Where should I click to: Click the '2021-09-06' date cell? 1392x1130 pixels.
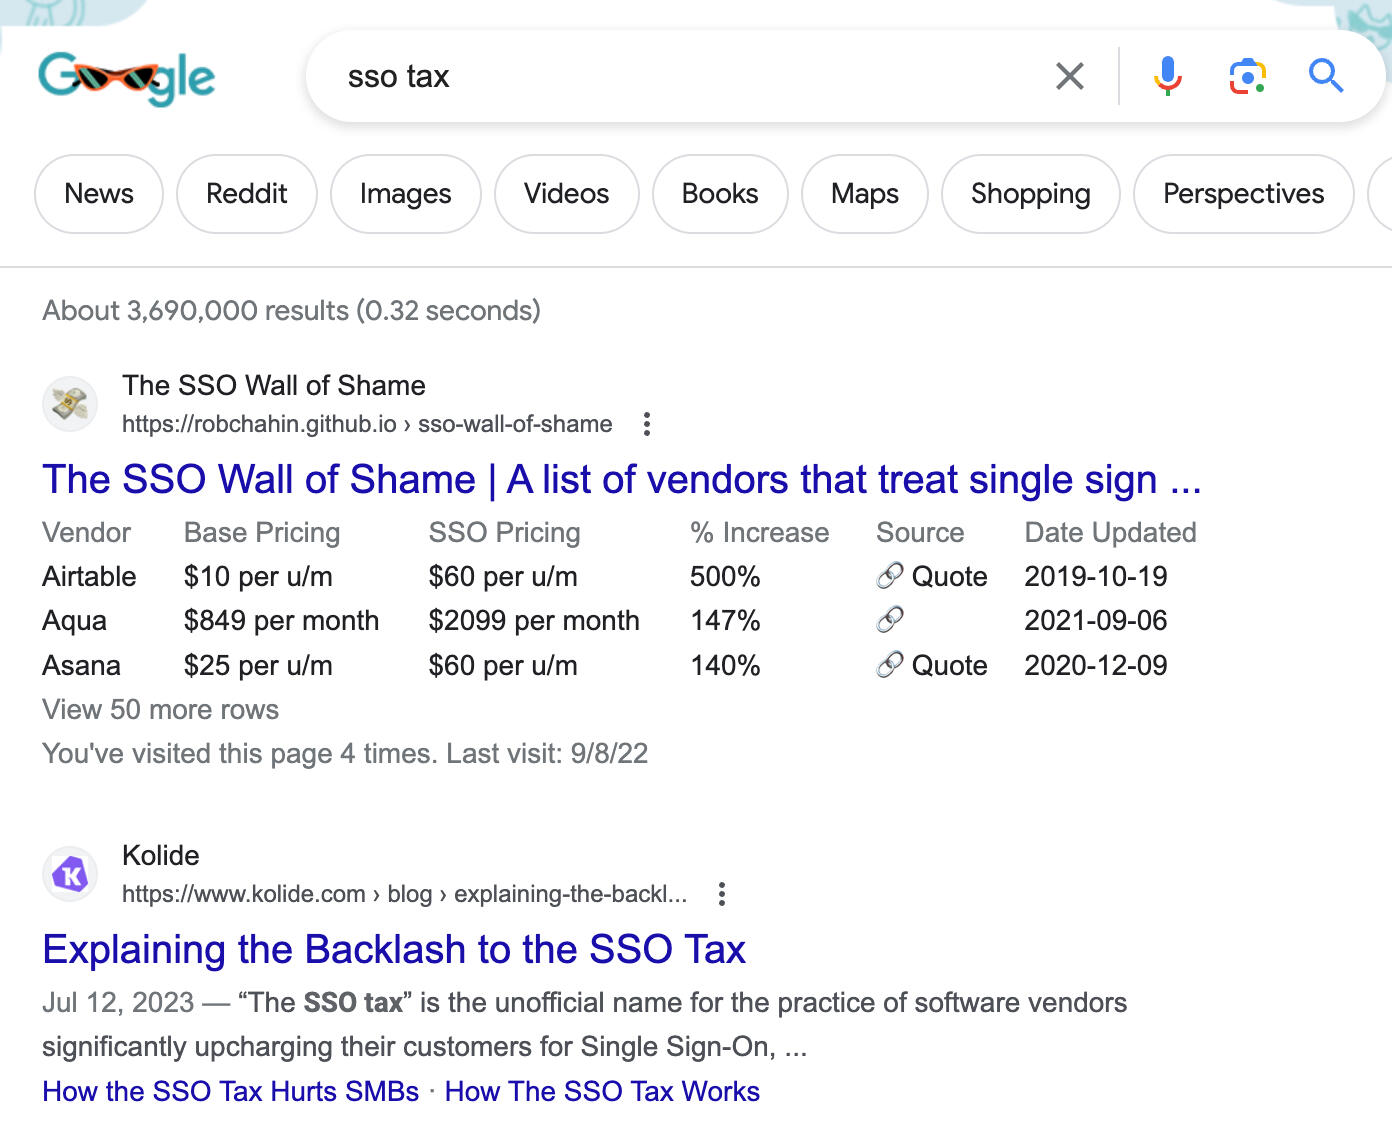pyautogui.click(x=1096, y=620)
